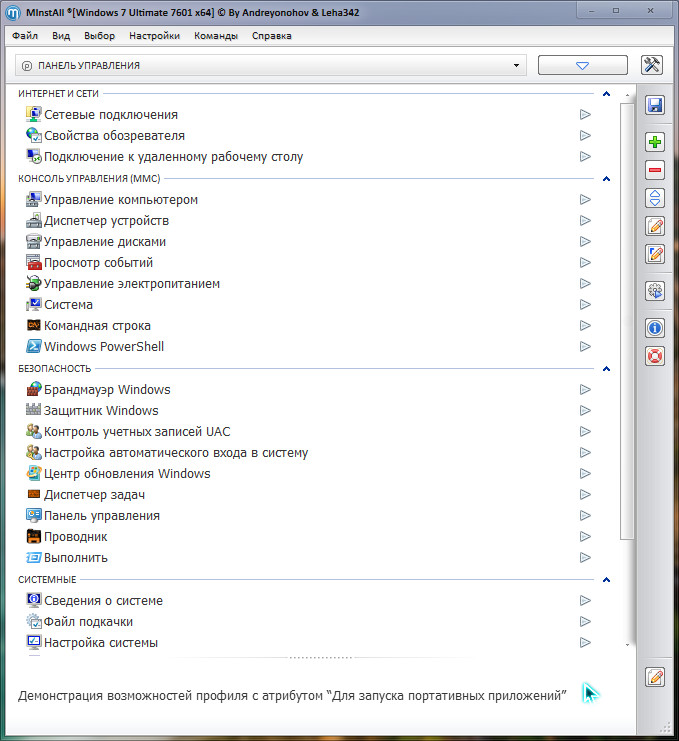The image size is (679, 741).
Task: Click the Свойства обозревателя globe icon
Action: tap(34, 135)
